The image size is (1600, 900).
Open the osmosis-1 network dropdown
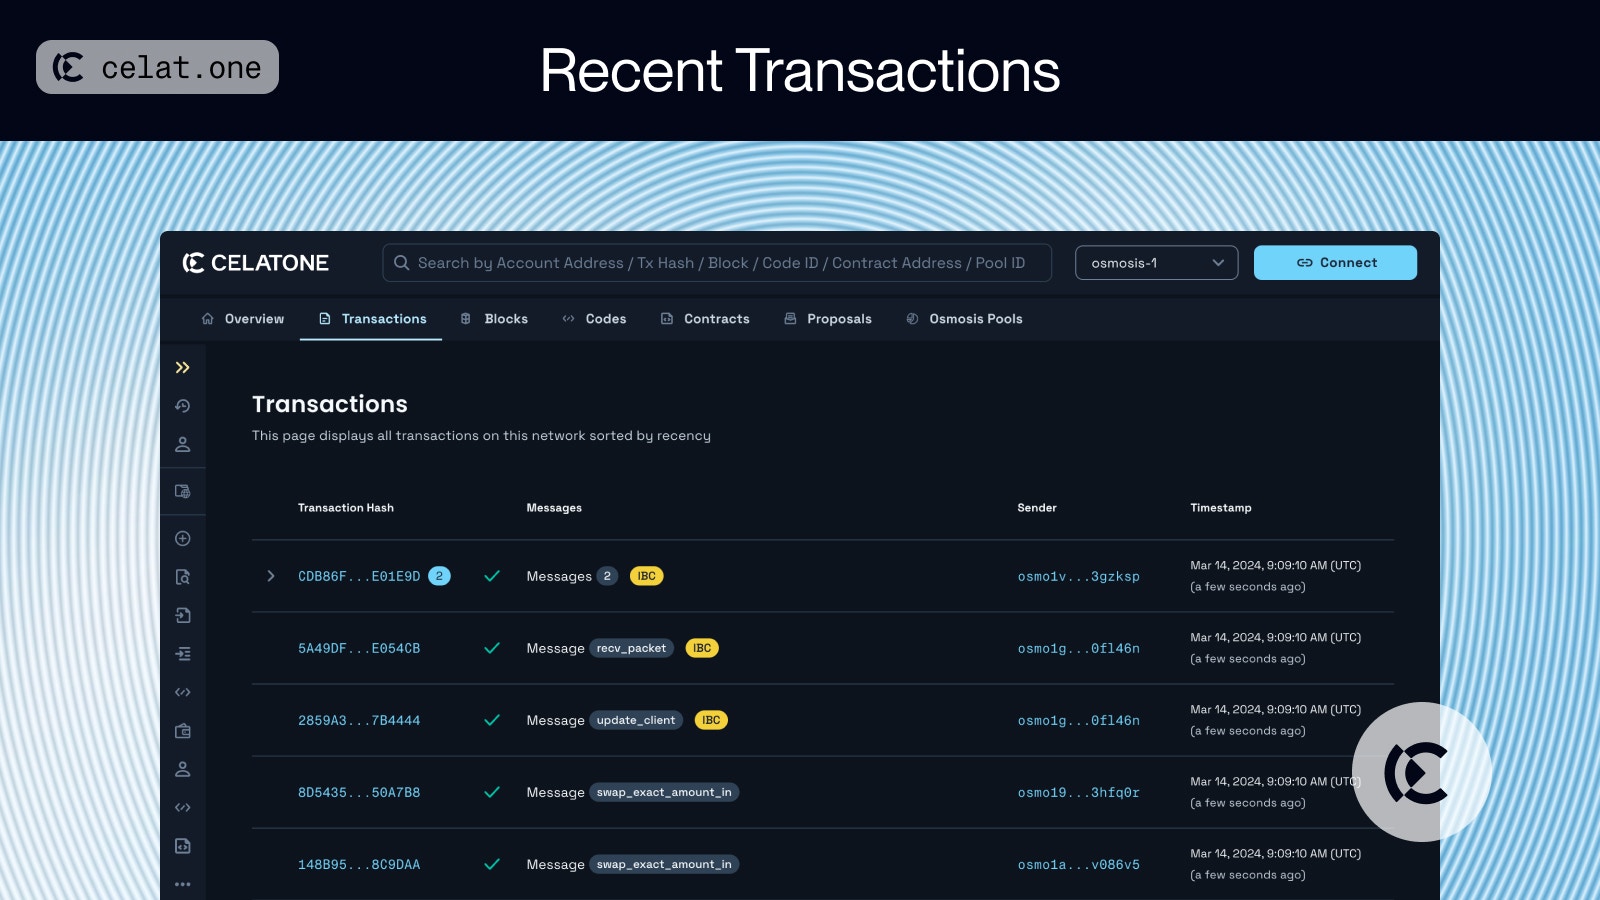(x=1157, y=263)
